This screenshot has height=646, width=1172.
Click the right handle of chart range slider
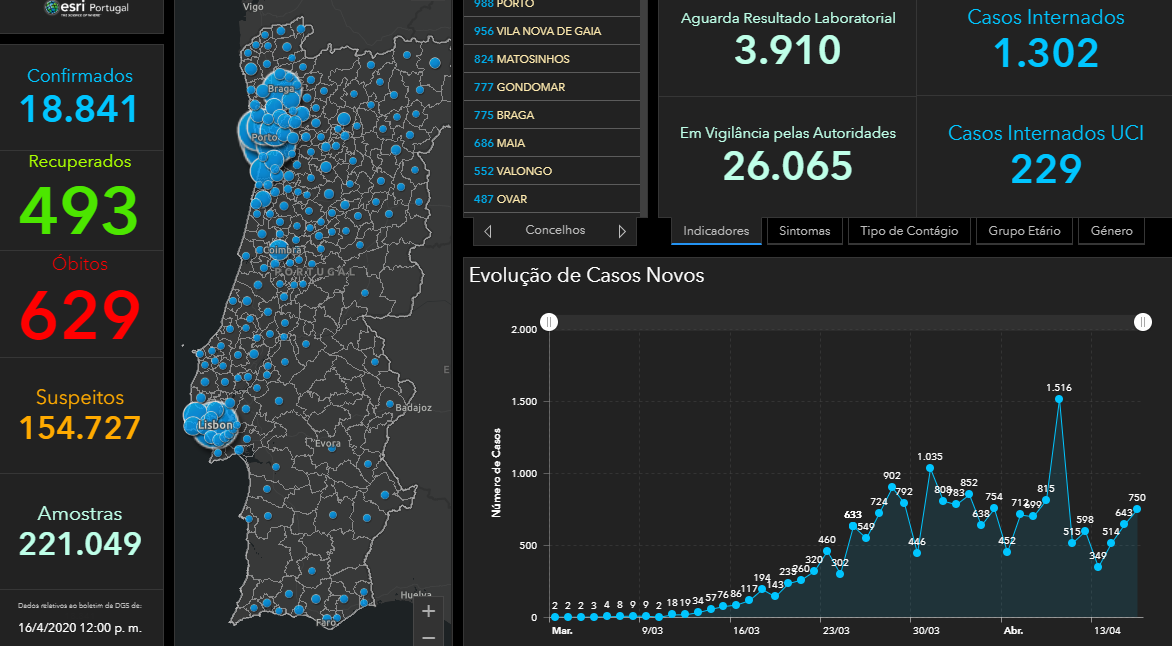pos(1143,322)
